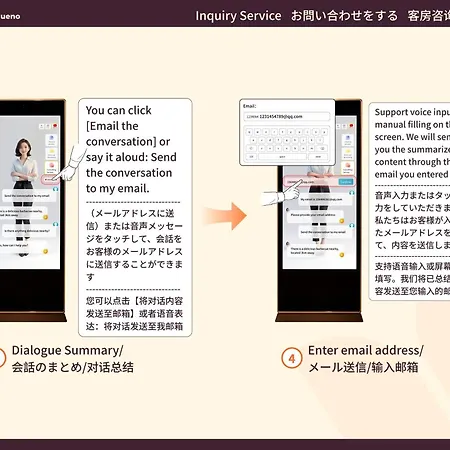Tap the blue service card on the Enter email kiosk
Screen dimensions: 450x450
click(x=347, y=140)
